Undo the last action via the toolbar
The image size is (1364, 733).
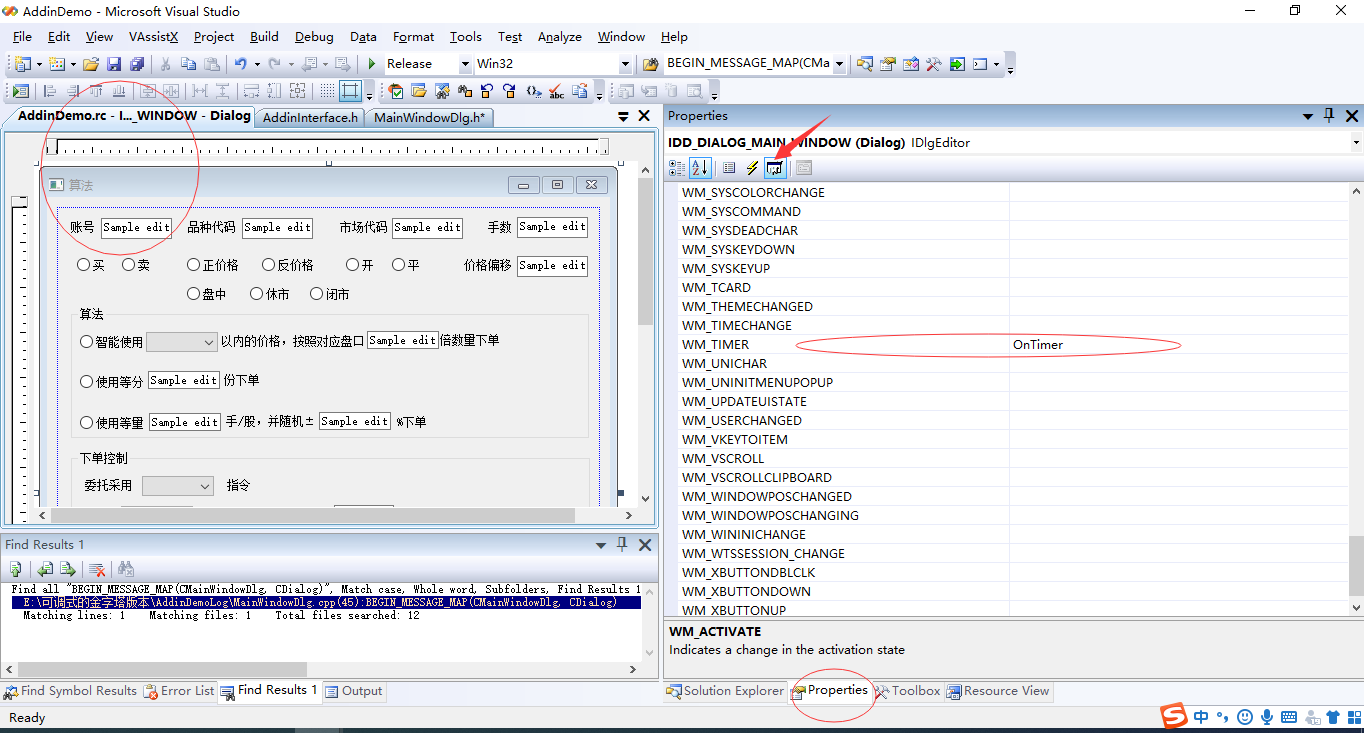241,64
